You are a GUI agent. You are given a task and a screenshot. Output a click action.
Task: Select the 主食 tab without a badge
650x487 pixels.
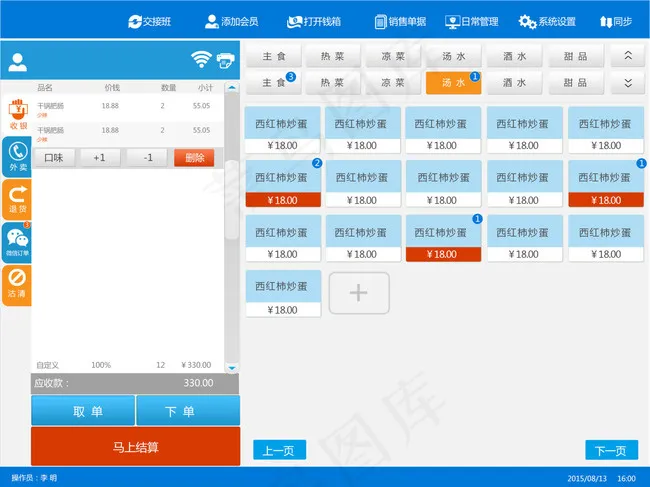[274, 56]
